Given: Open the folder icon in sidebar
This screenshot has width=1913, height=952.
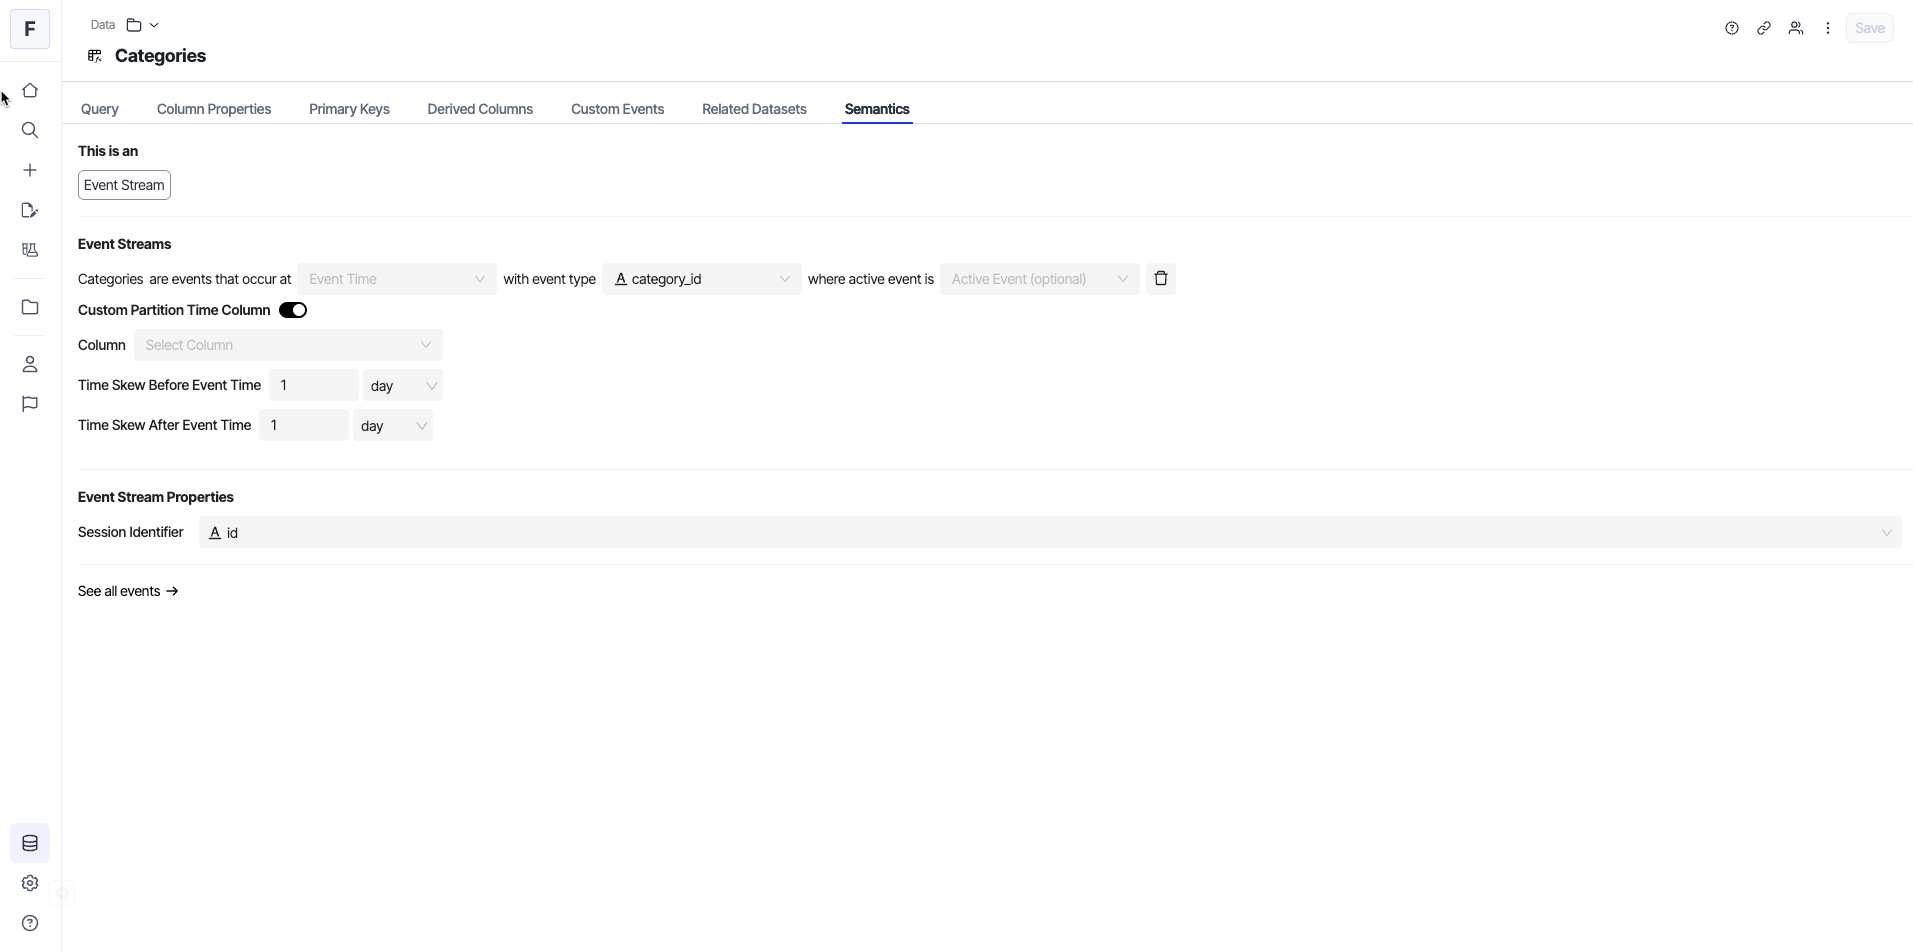Looking at the screenshot, I should point(30,308).
